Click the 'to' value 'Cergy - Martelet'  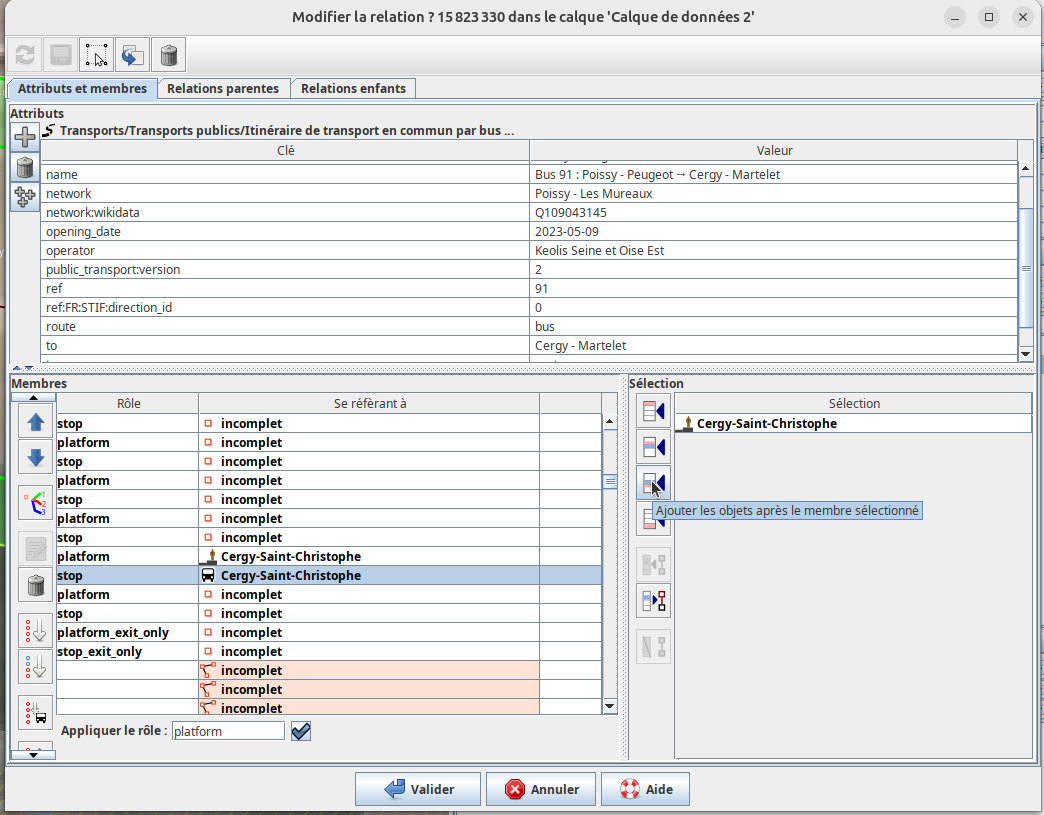click(x=774, y=346)
